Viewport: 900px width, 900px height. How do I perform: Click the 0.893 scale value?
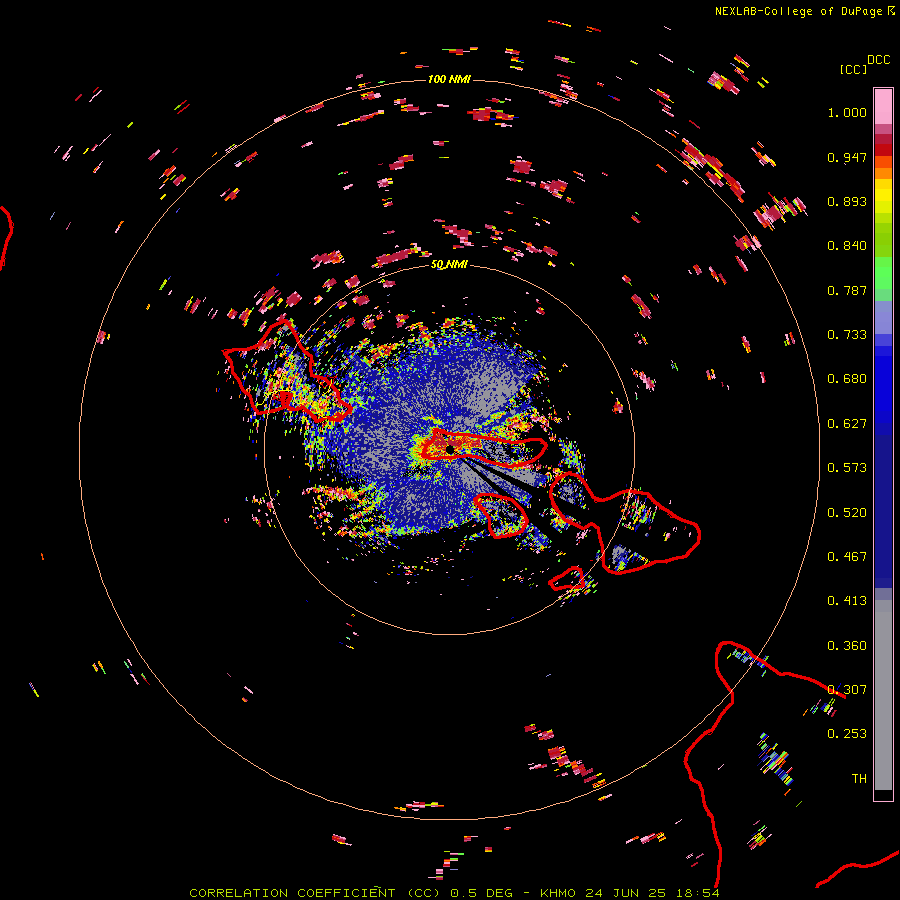coord(847,201)
